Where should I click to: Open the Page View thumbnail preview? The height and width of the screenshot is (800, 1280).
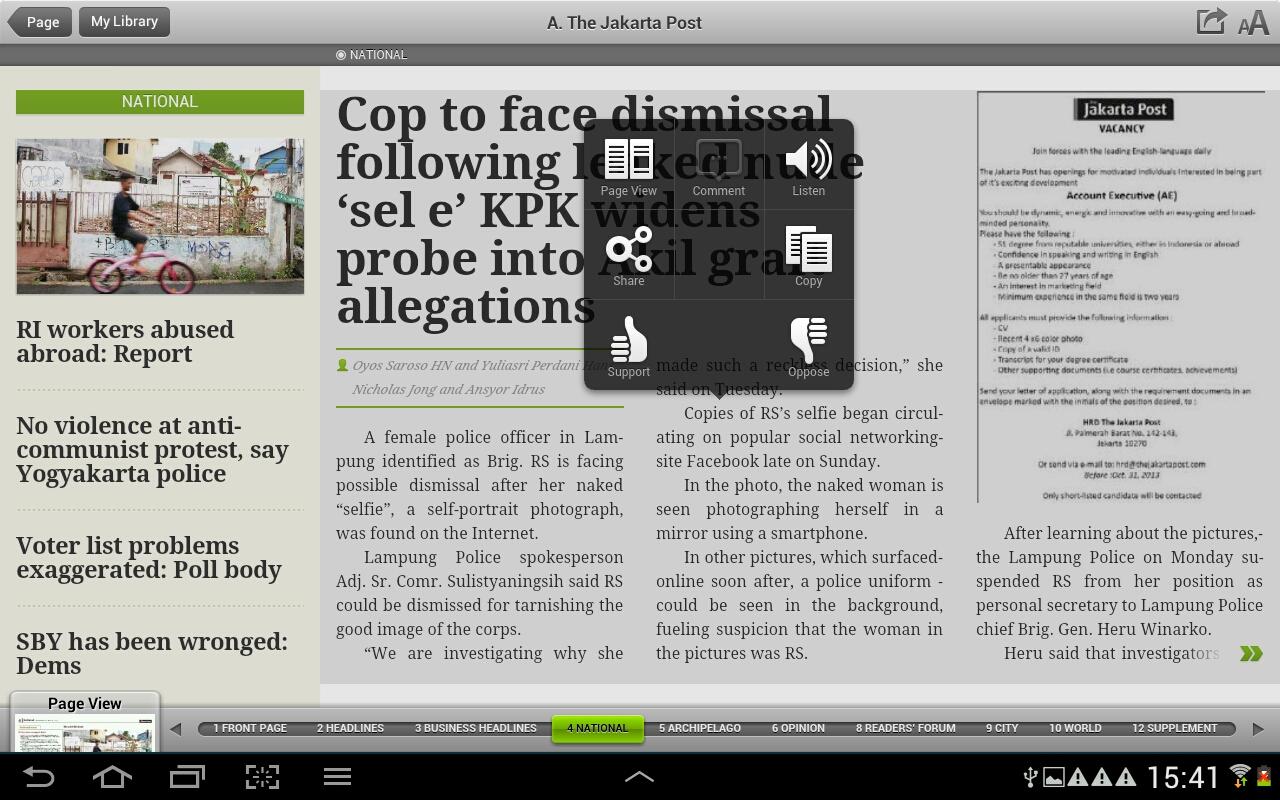tap(85, 722)
